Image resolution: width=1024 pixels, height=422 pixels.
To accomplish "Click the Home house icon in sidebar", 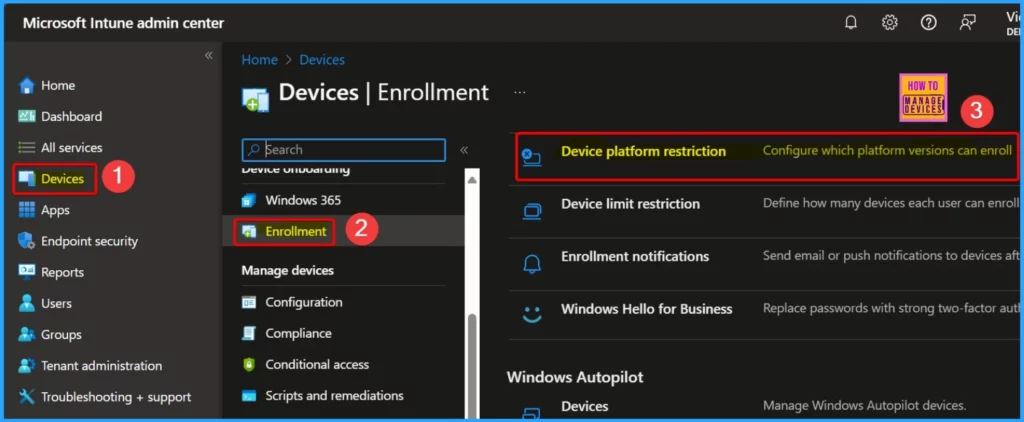I will point(27,86).
